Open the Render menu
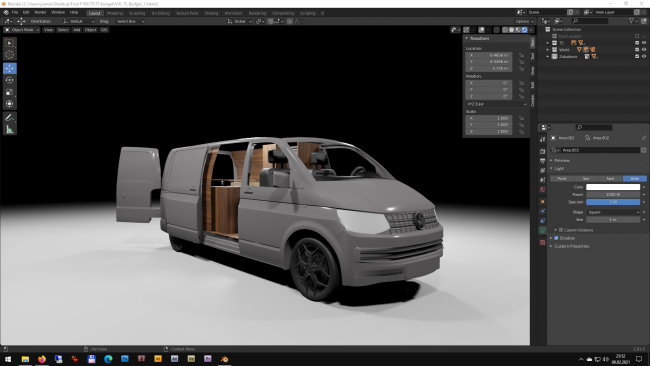This screenshot has width=650, height=366. pos(40,12)
